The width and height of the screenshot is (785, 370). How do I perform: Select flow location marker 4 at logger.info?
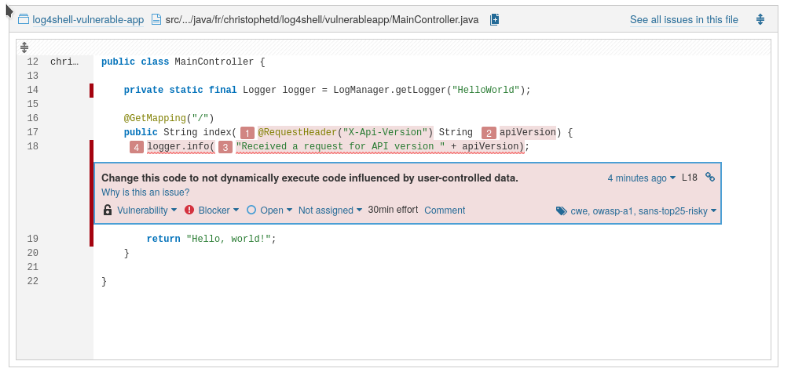137,147
